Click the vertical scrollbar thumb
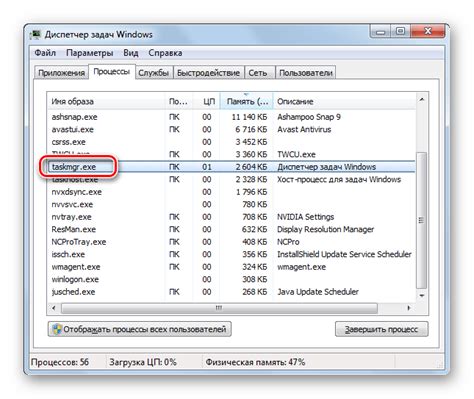Screen dimensions: 474x399 (422, 220)
